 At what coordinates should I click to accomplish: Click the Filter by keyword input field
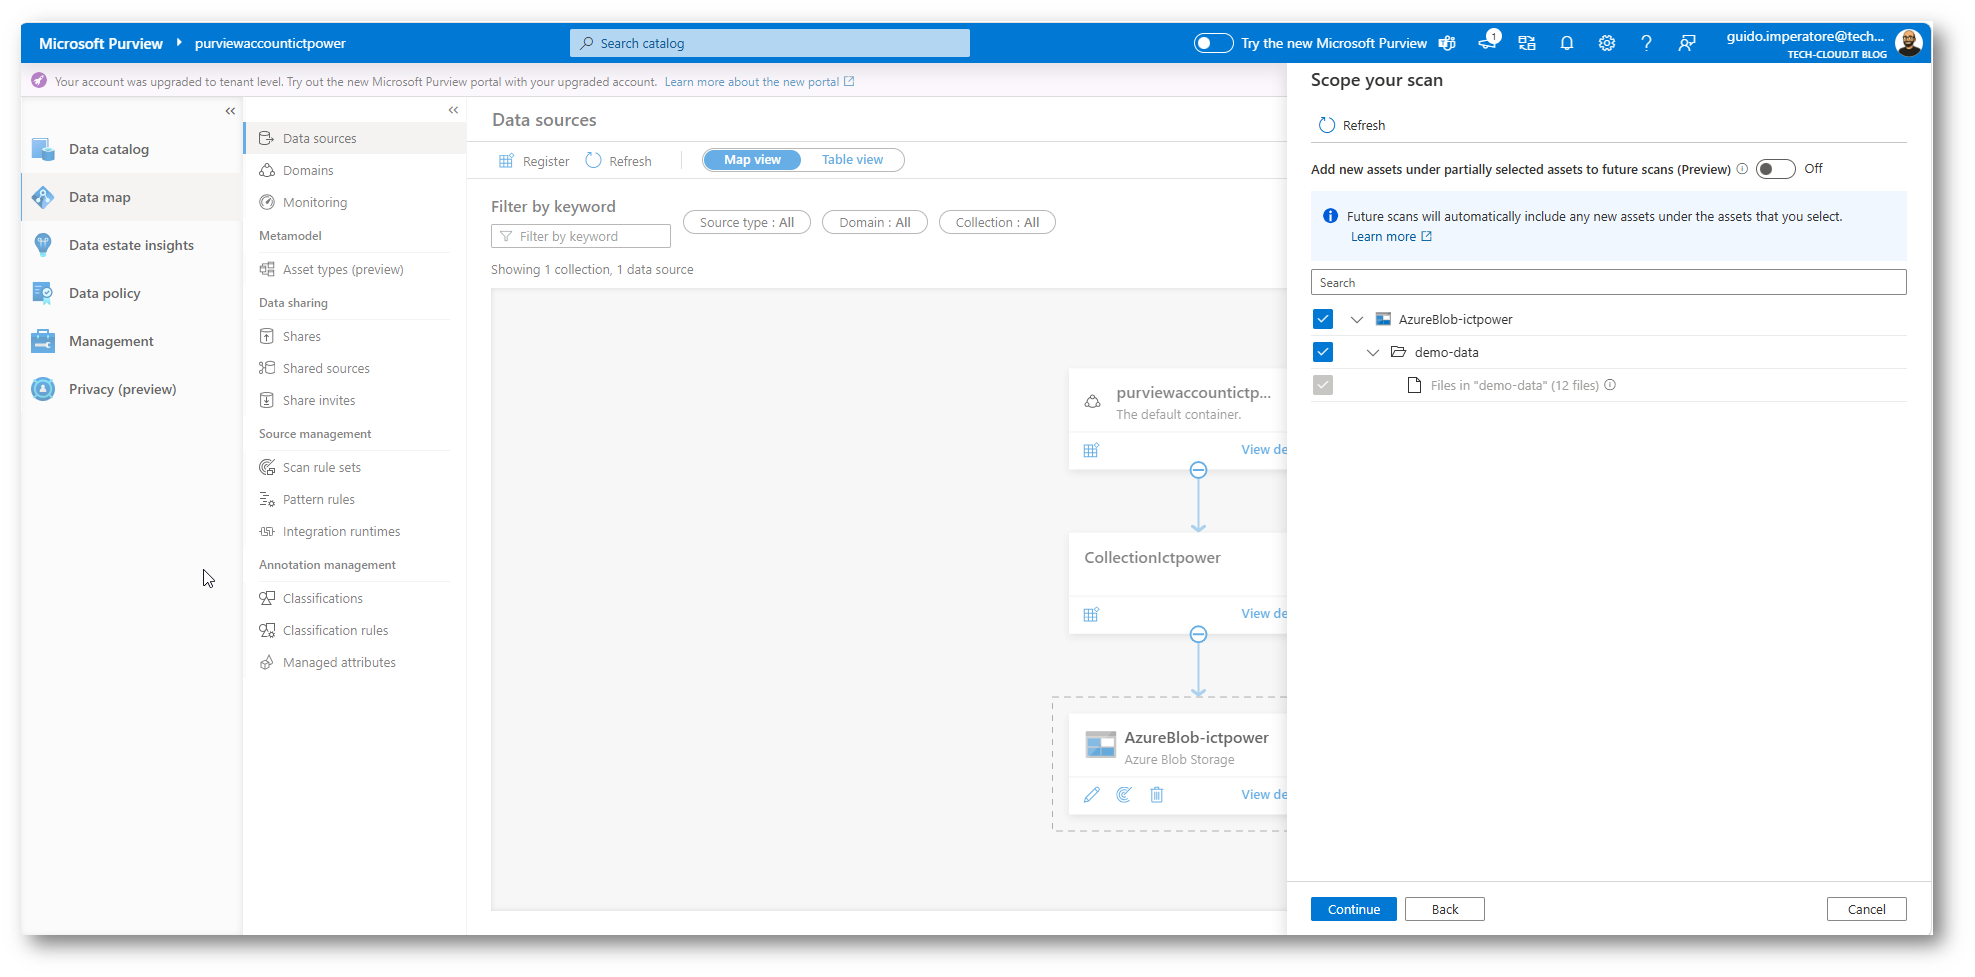coord(580,236)
